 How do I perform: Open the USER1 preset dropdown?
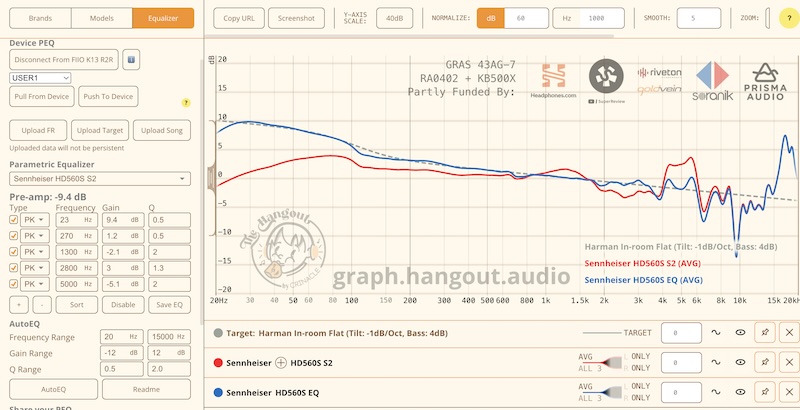click(40, 78)
